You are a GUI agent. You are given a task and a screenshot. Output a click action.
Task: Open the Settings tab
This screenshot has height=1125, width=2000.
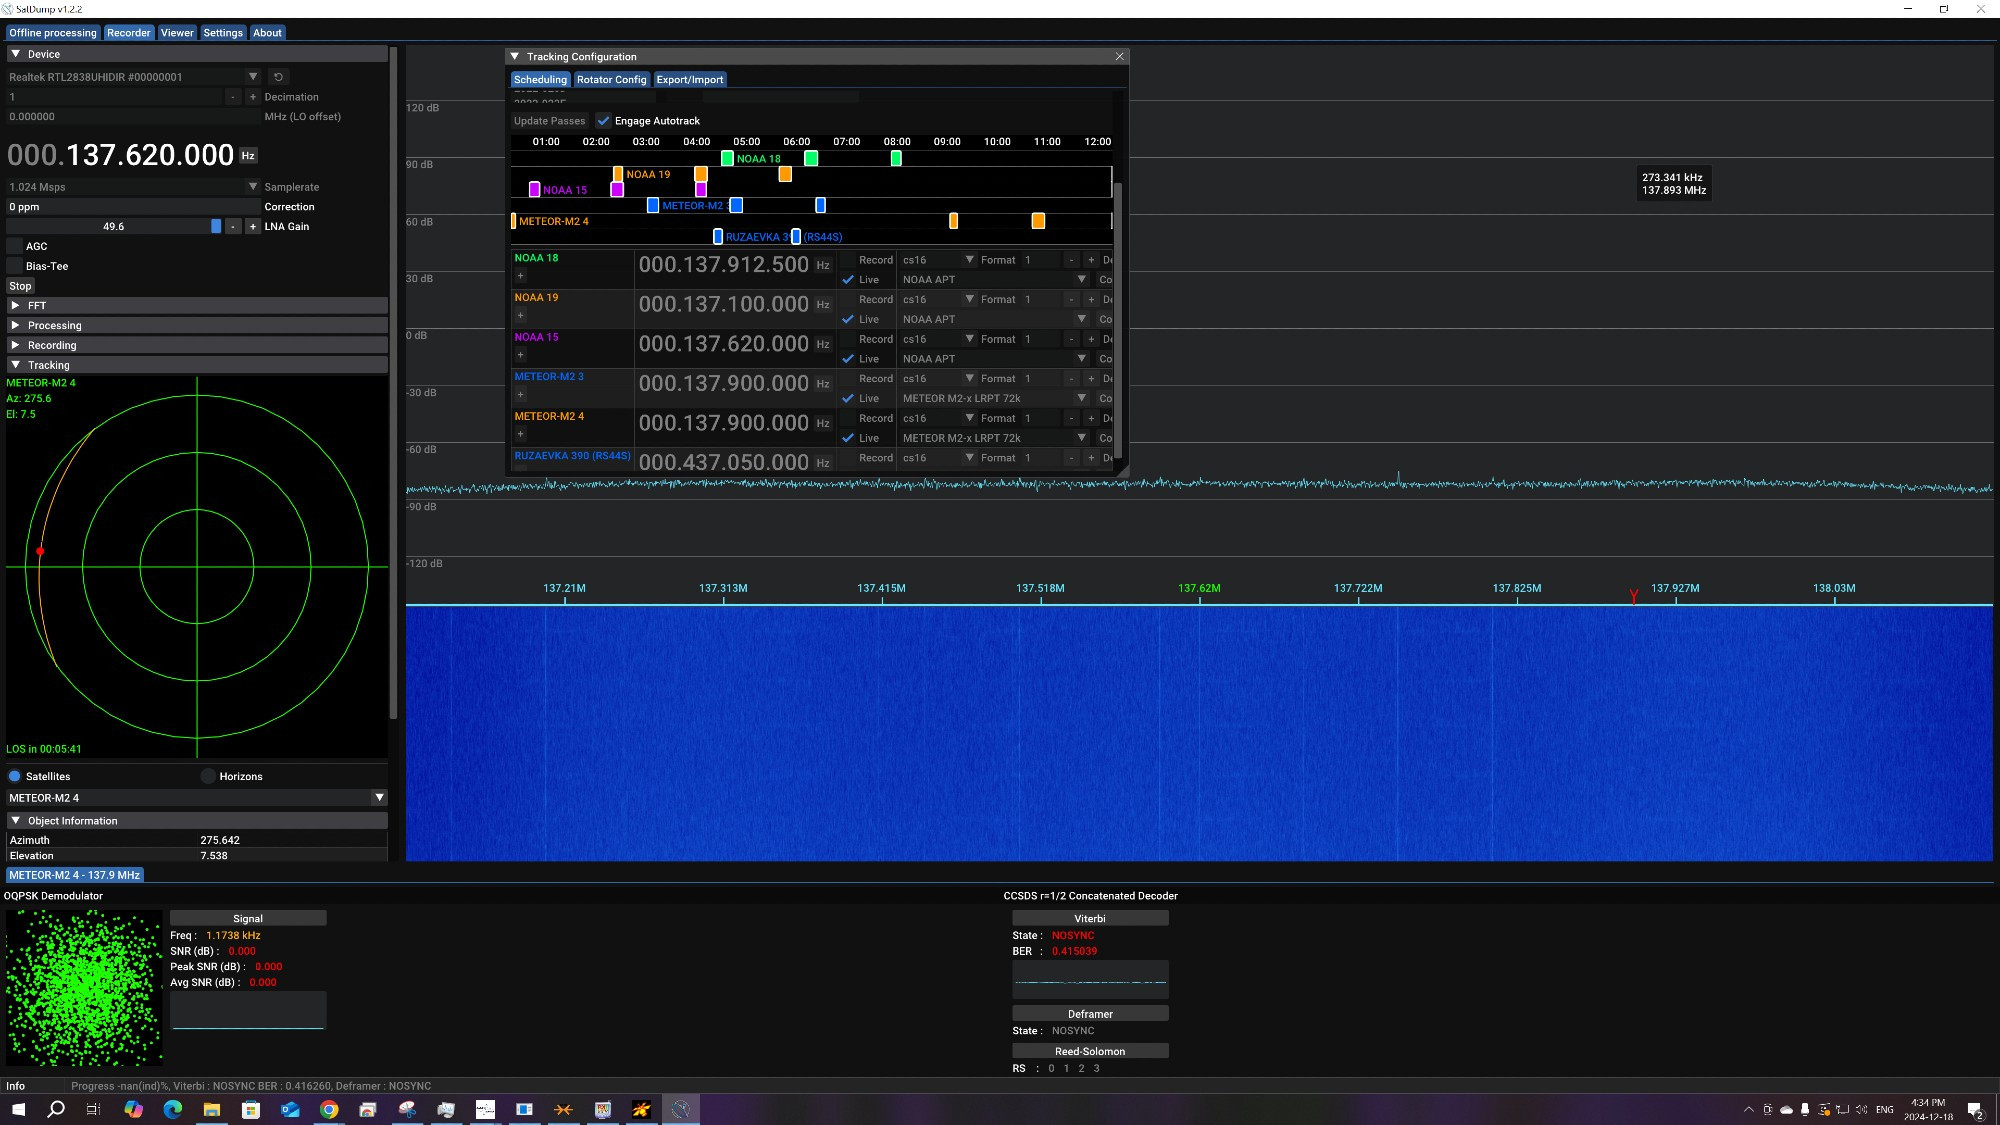coord(223,33)
